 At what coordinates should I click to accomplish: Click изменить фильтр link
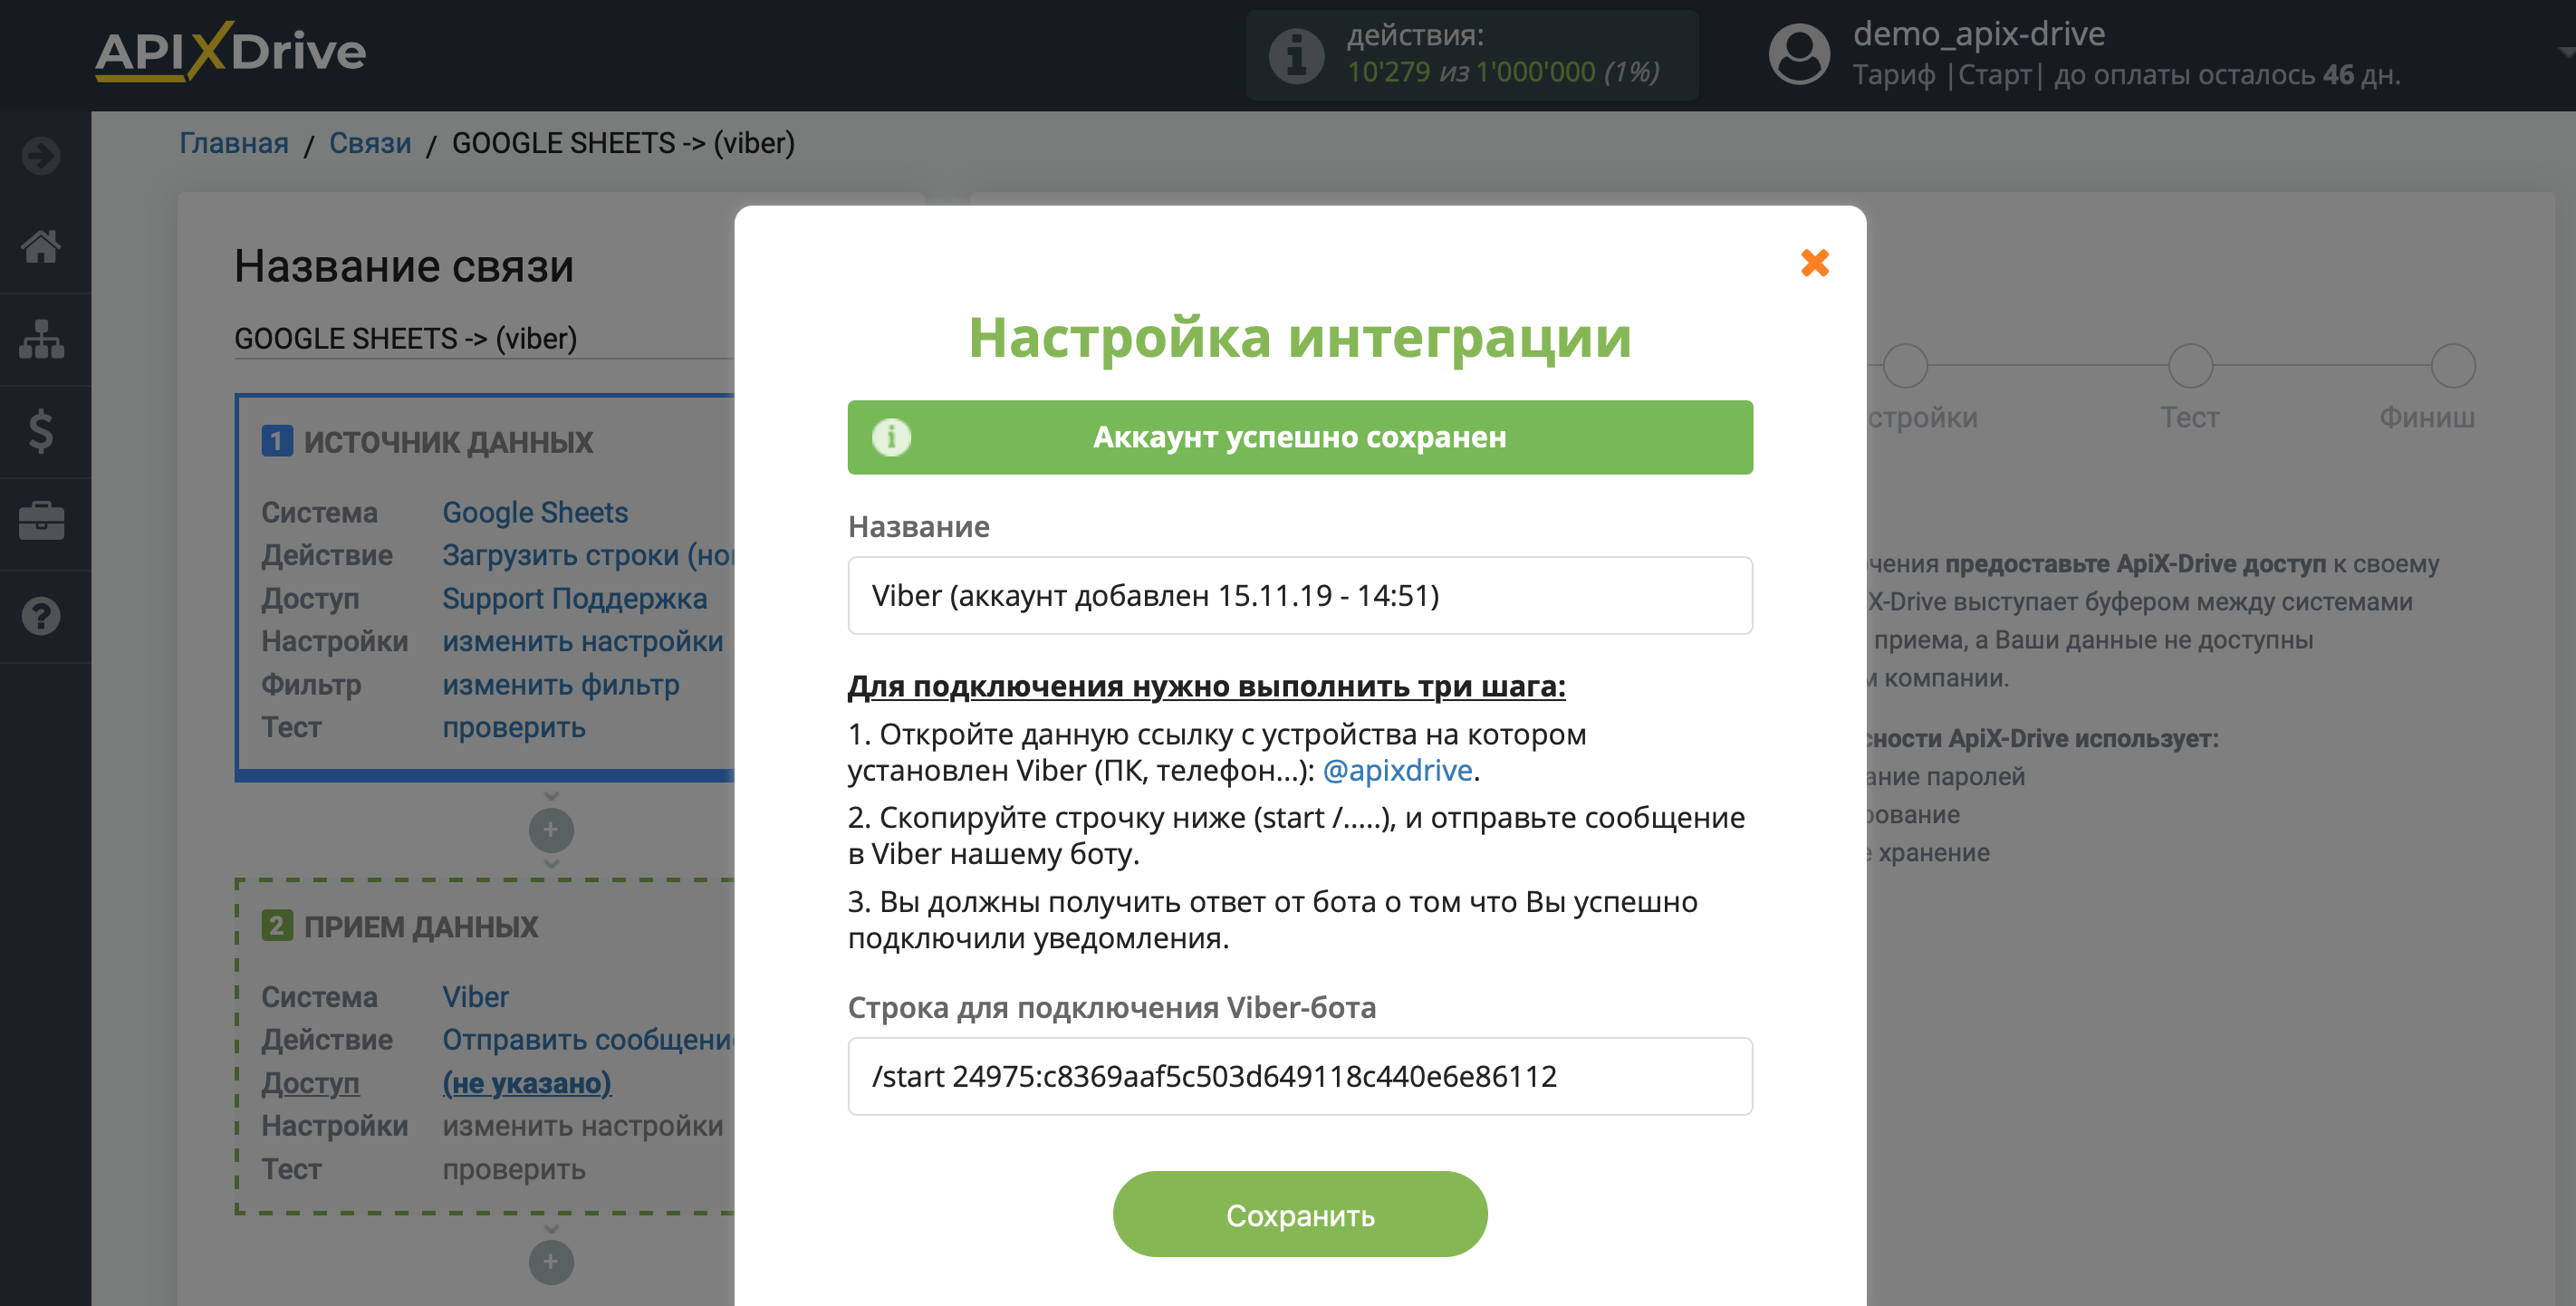tap(561, 684)
